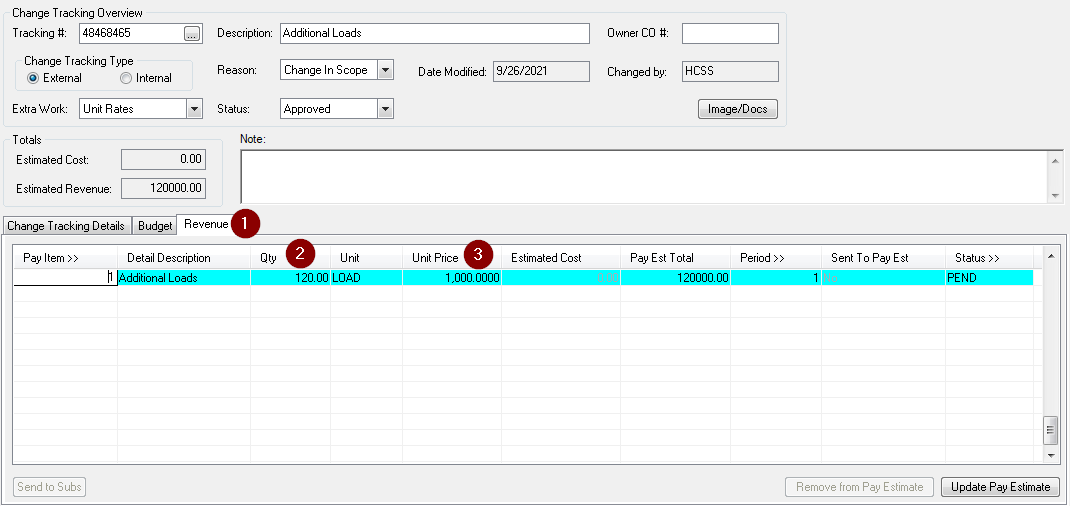Switch to the Change Tracking Details tab
This screenshot has width=1070, height=506.
(x=66, y=226)
